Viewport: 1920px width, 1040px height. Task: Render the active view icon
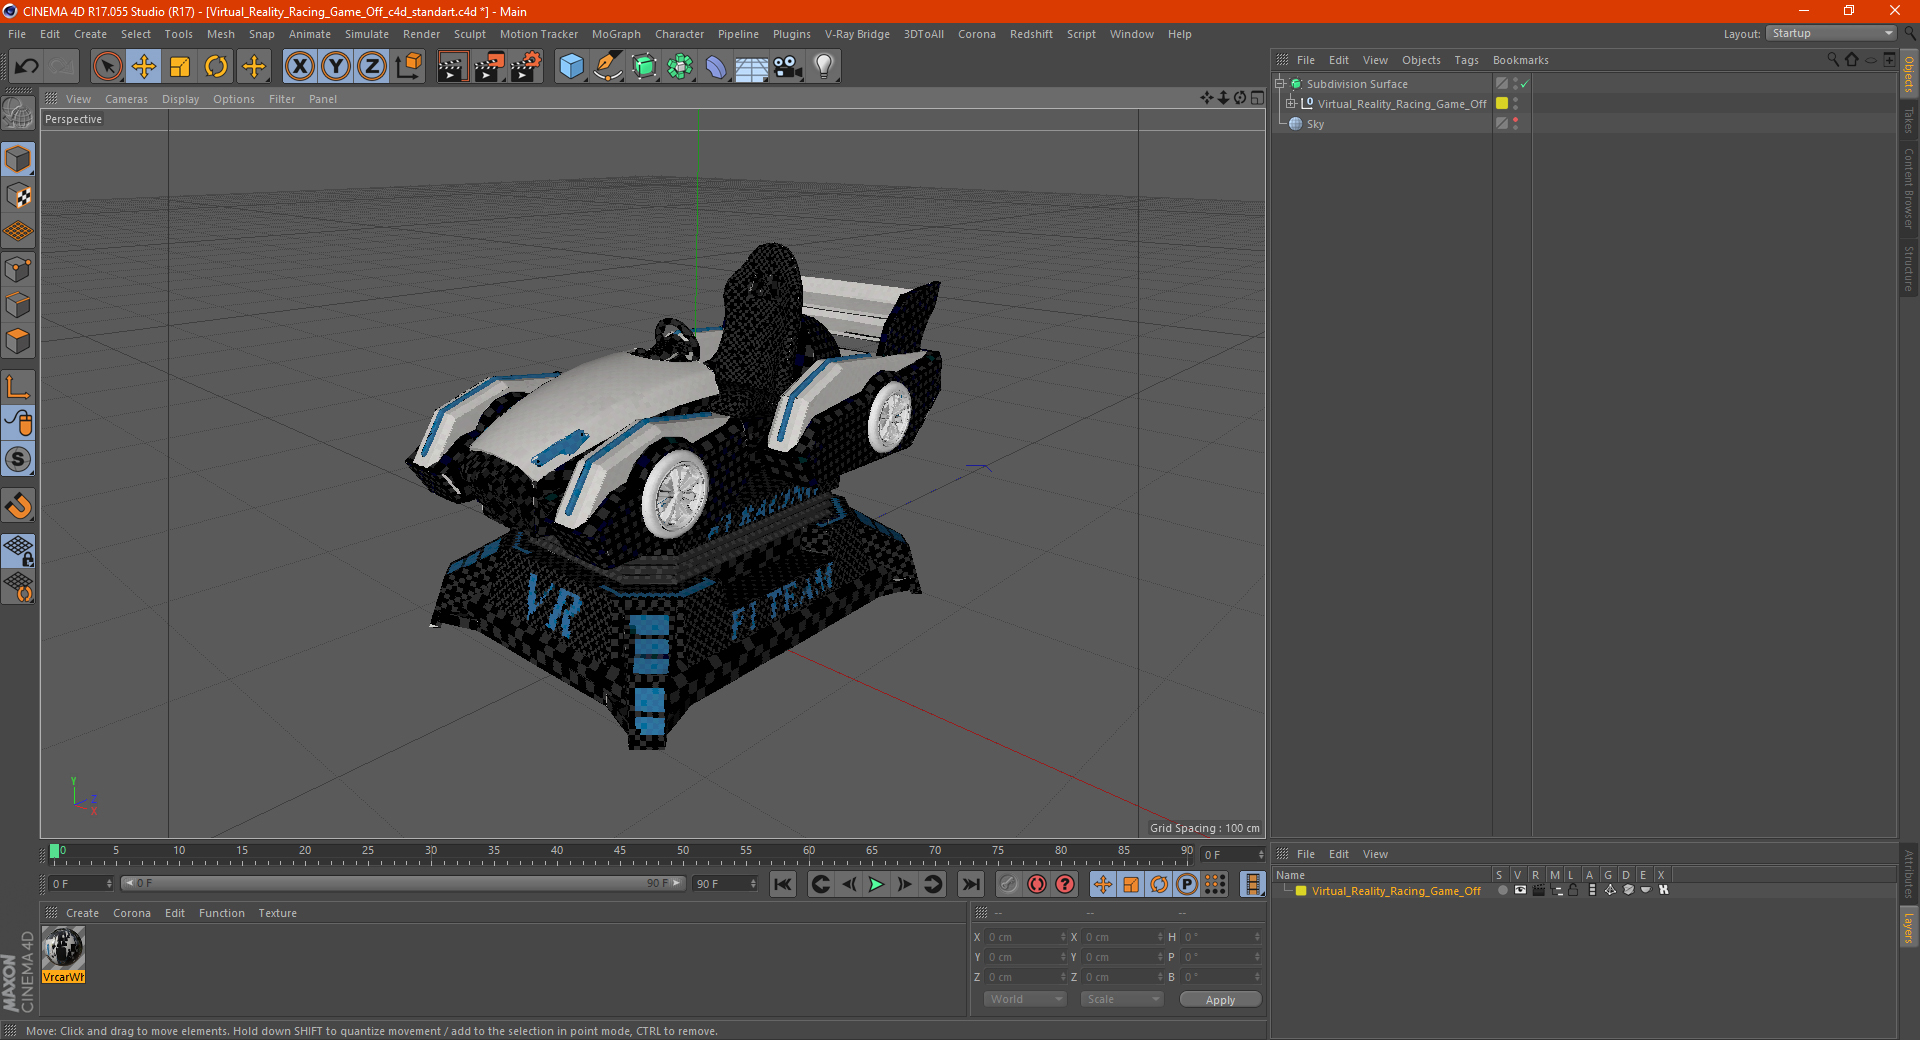point(452,67)
